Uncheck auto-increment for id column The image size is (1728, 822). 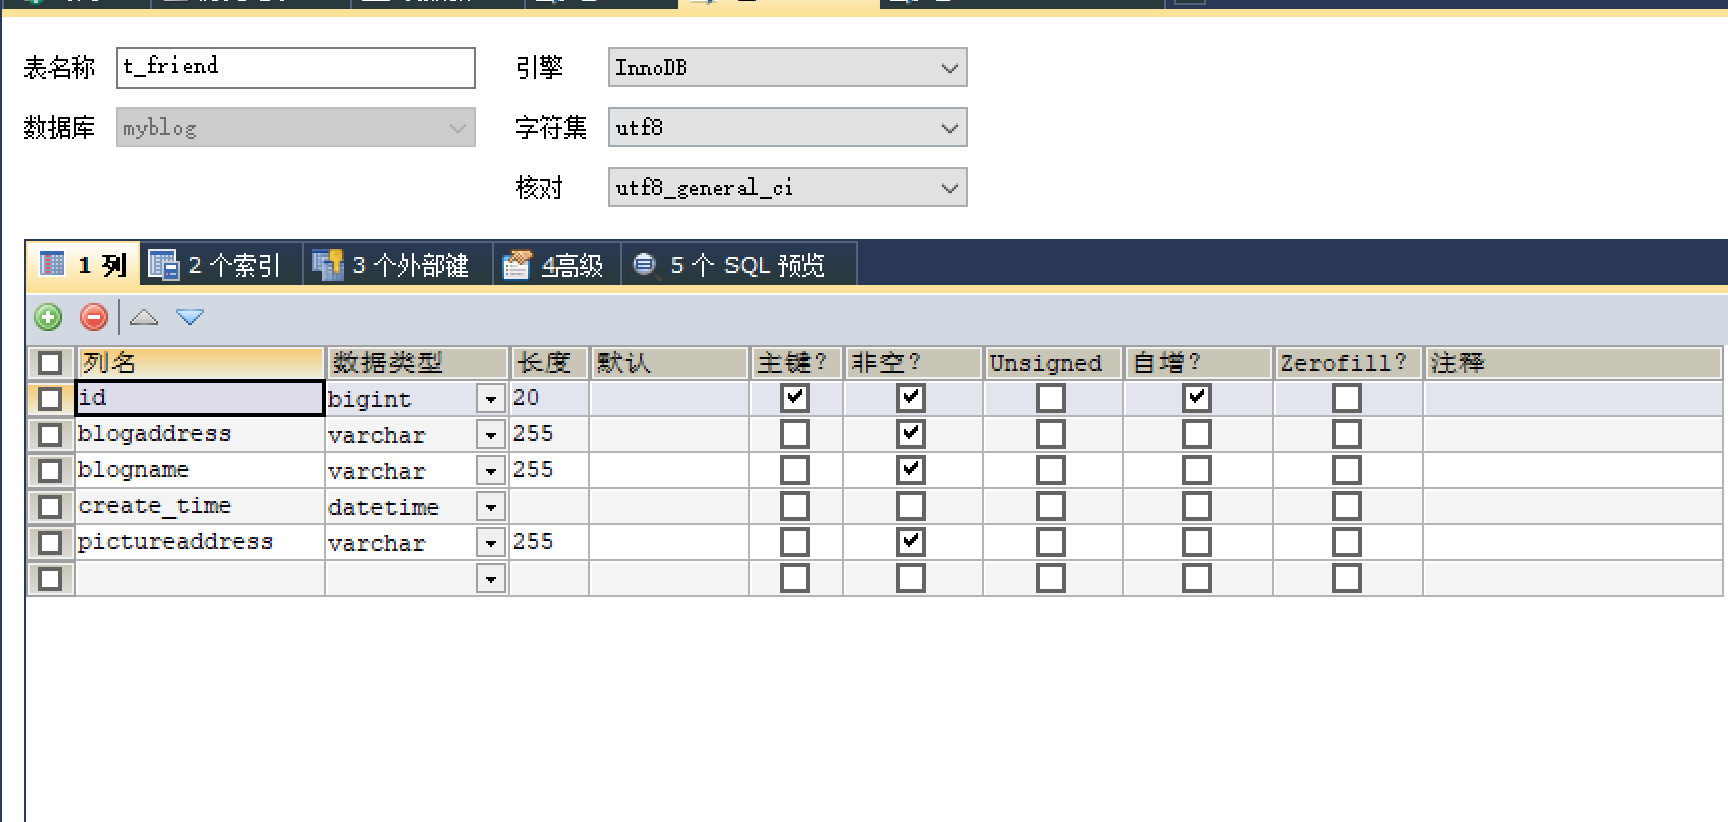coord(1197,398)
